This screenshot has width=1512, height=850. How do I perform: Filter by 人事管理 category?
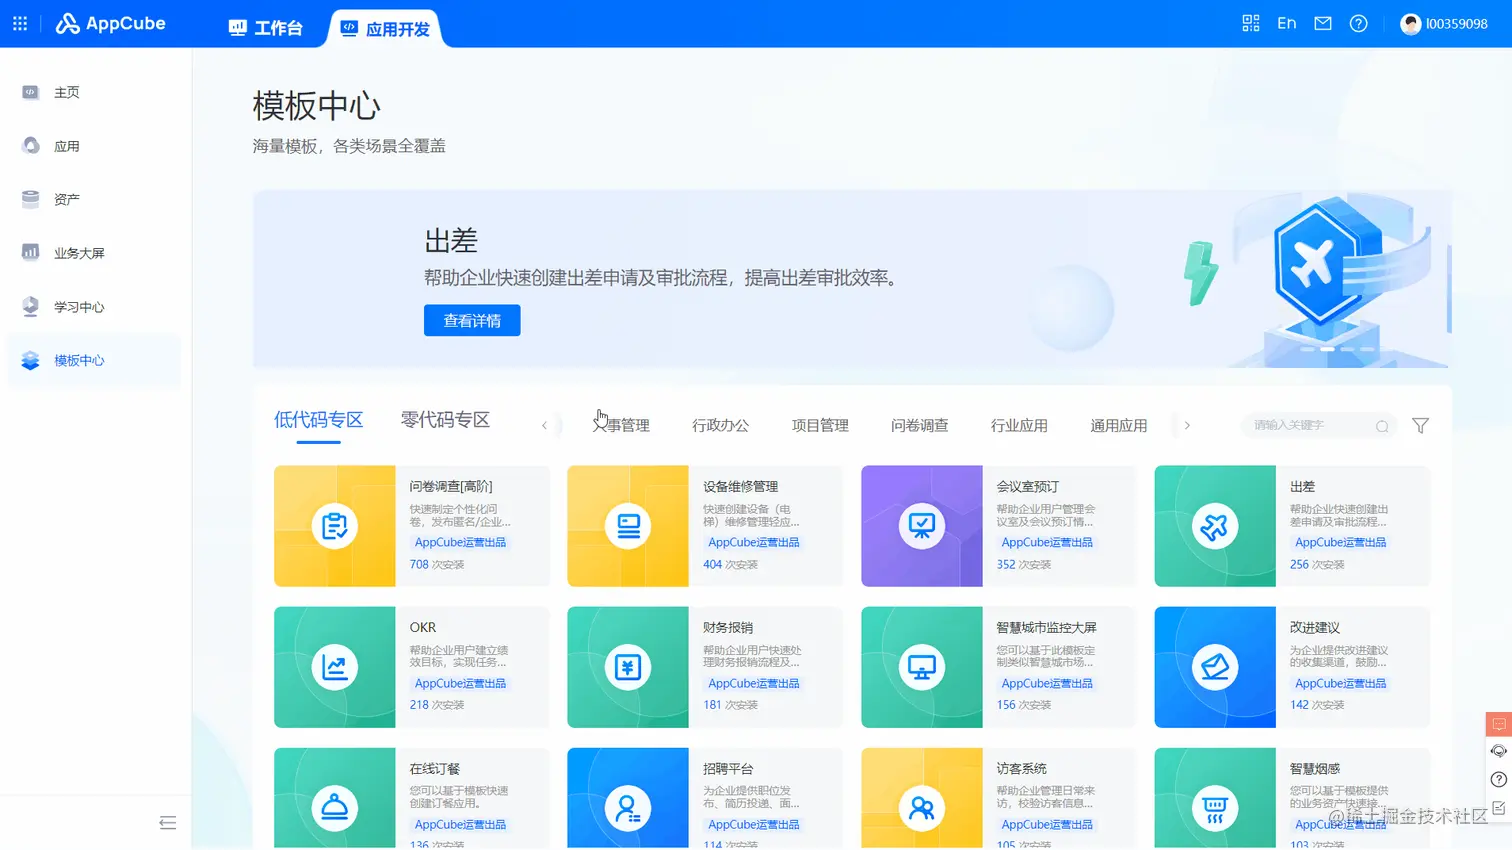(x=621, y=425)
